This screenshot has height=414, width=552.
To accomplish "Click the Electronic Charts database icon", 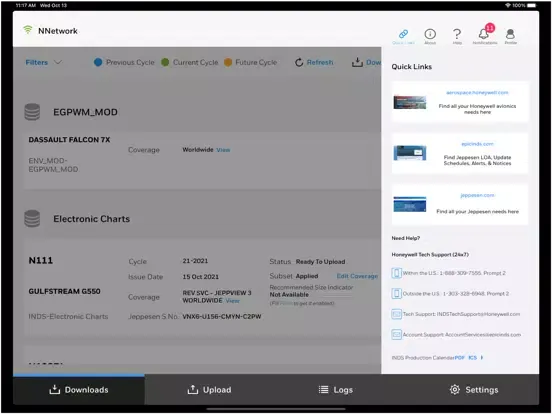I will 32,219.
